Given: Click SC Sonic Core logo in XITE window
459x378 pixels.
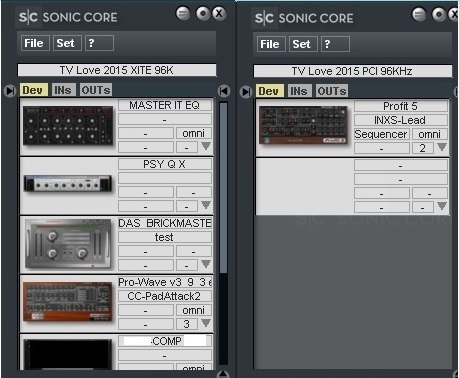Looking at the screenshot, I should tap(68, 17).
